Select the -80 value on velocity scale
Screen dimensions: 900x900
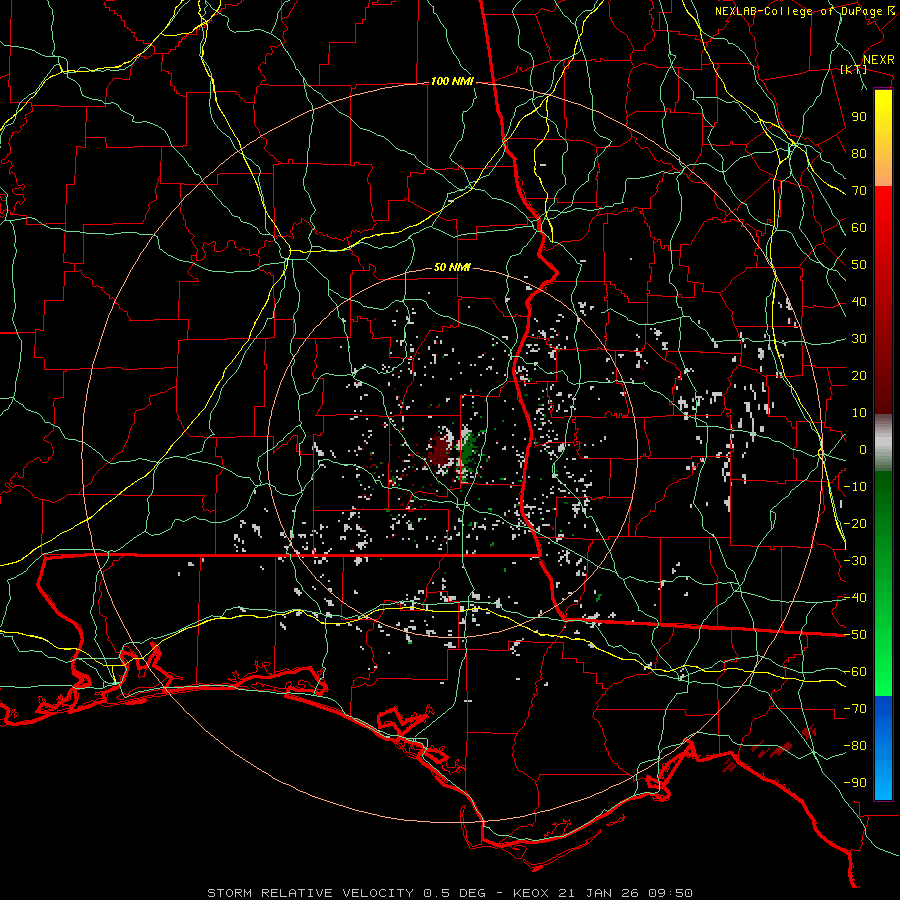pos(855,746)
